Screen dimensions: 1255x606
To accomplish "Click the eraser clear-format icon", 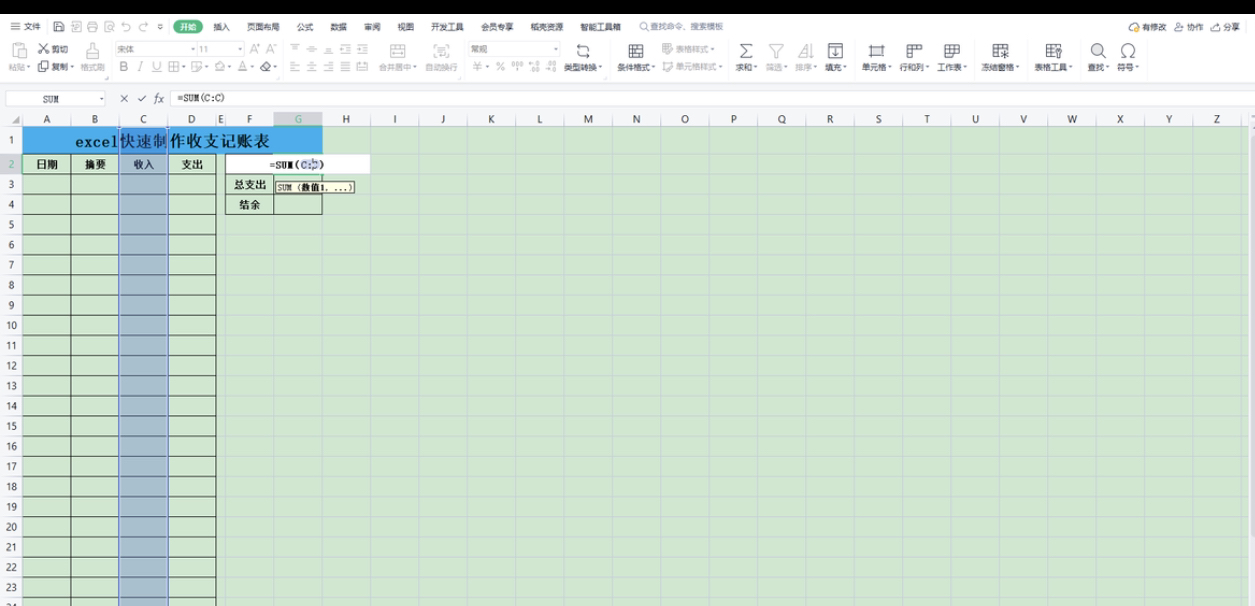I will 265,67.
